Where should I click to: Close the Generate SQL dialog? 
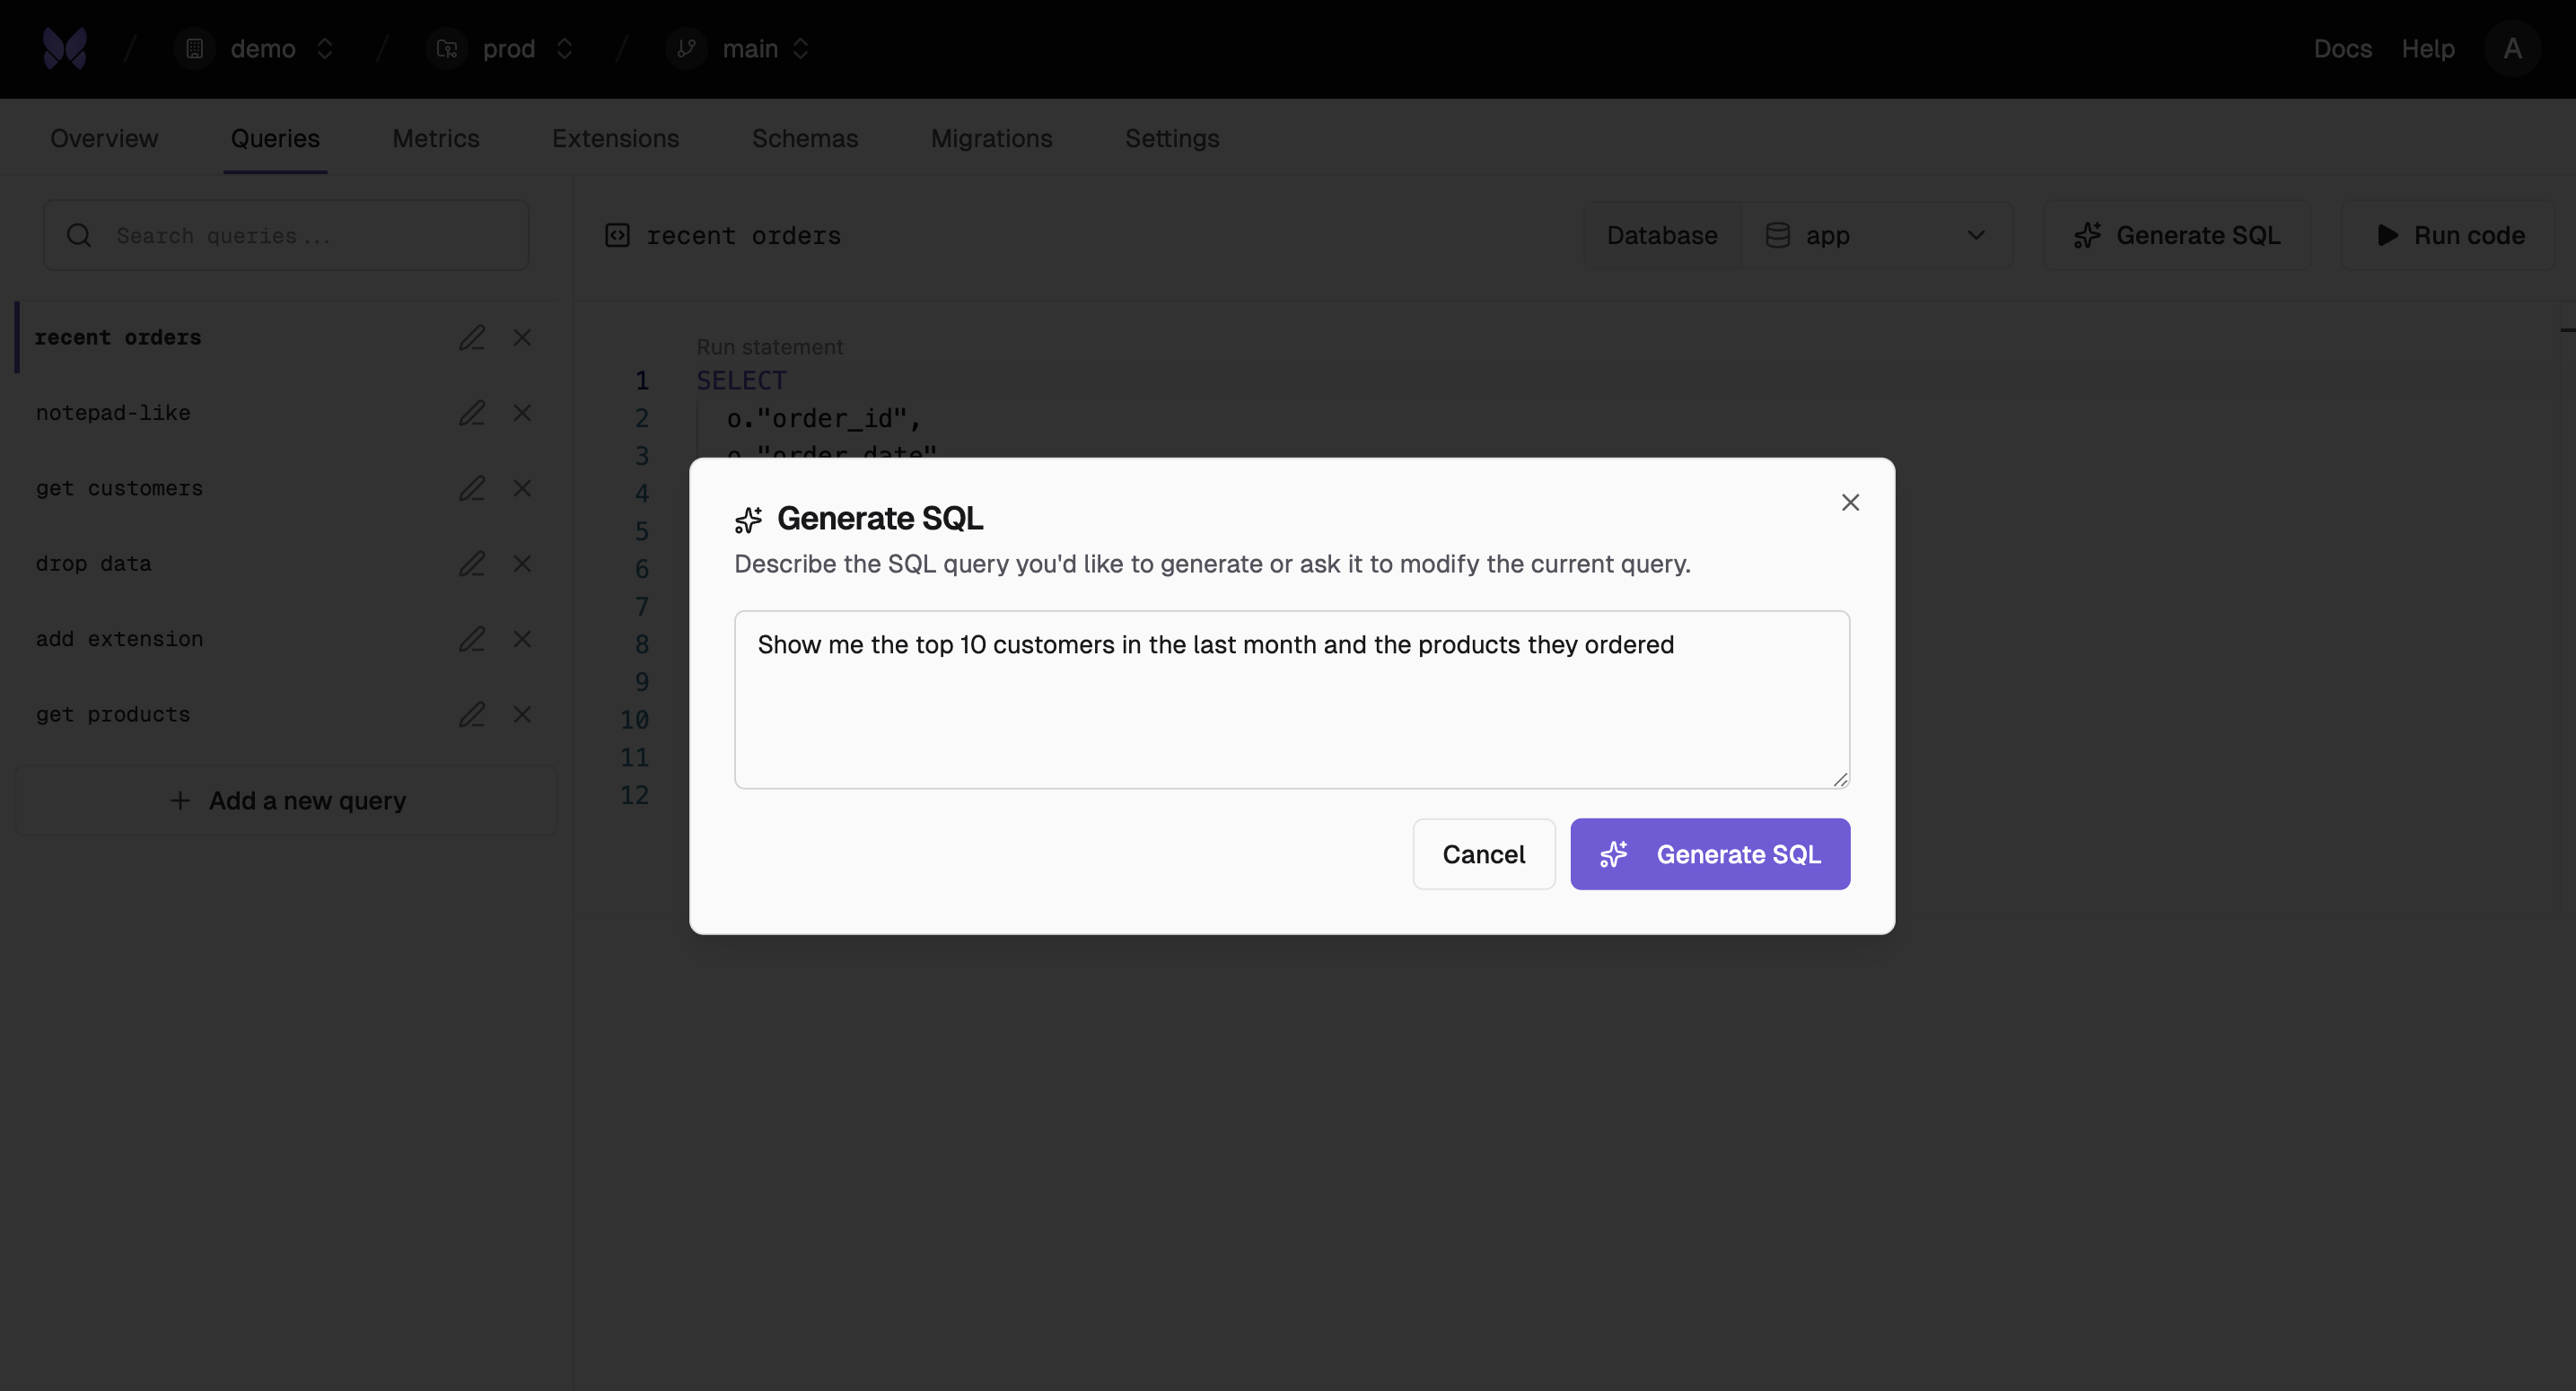(1850, 502)
